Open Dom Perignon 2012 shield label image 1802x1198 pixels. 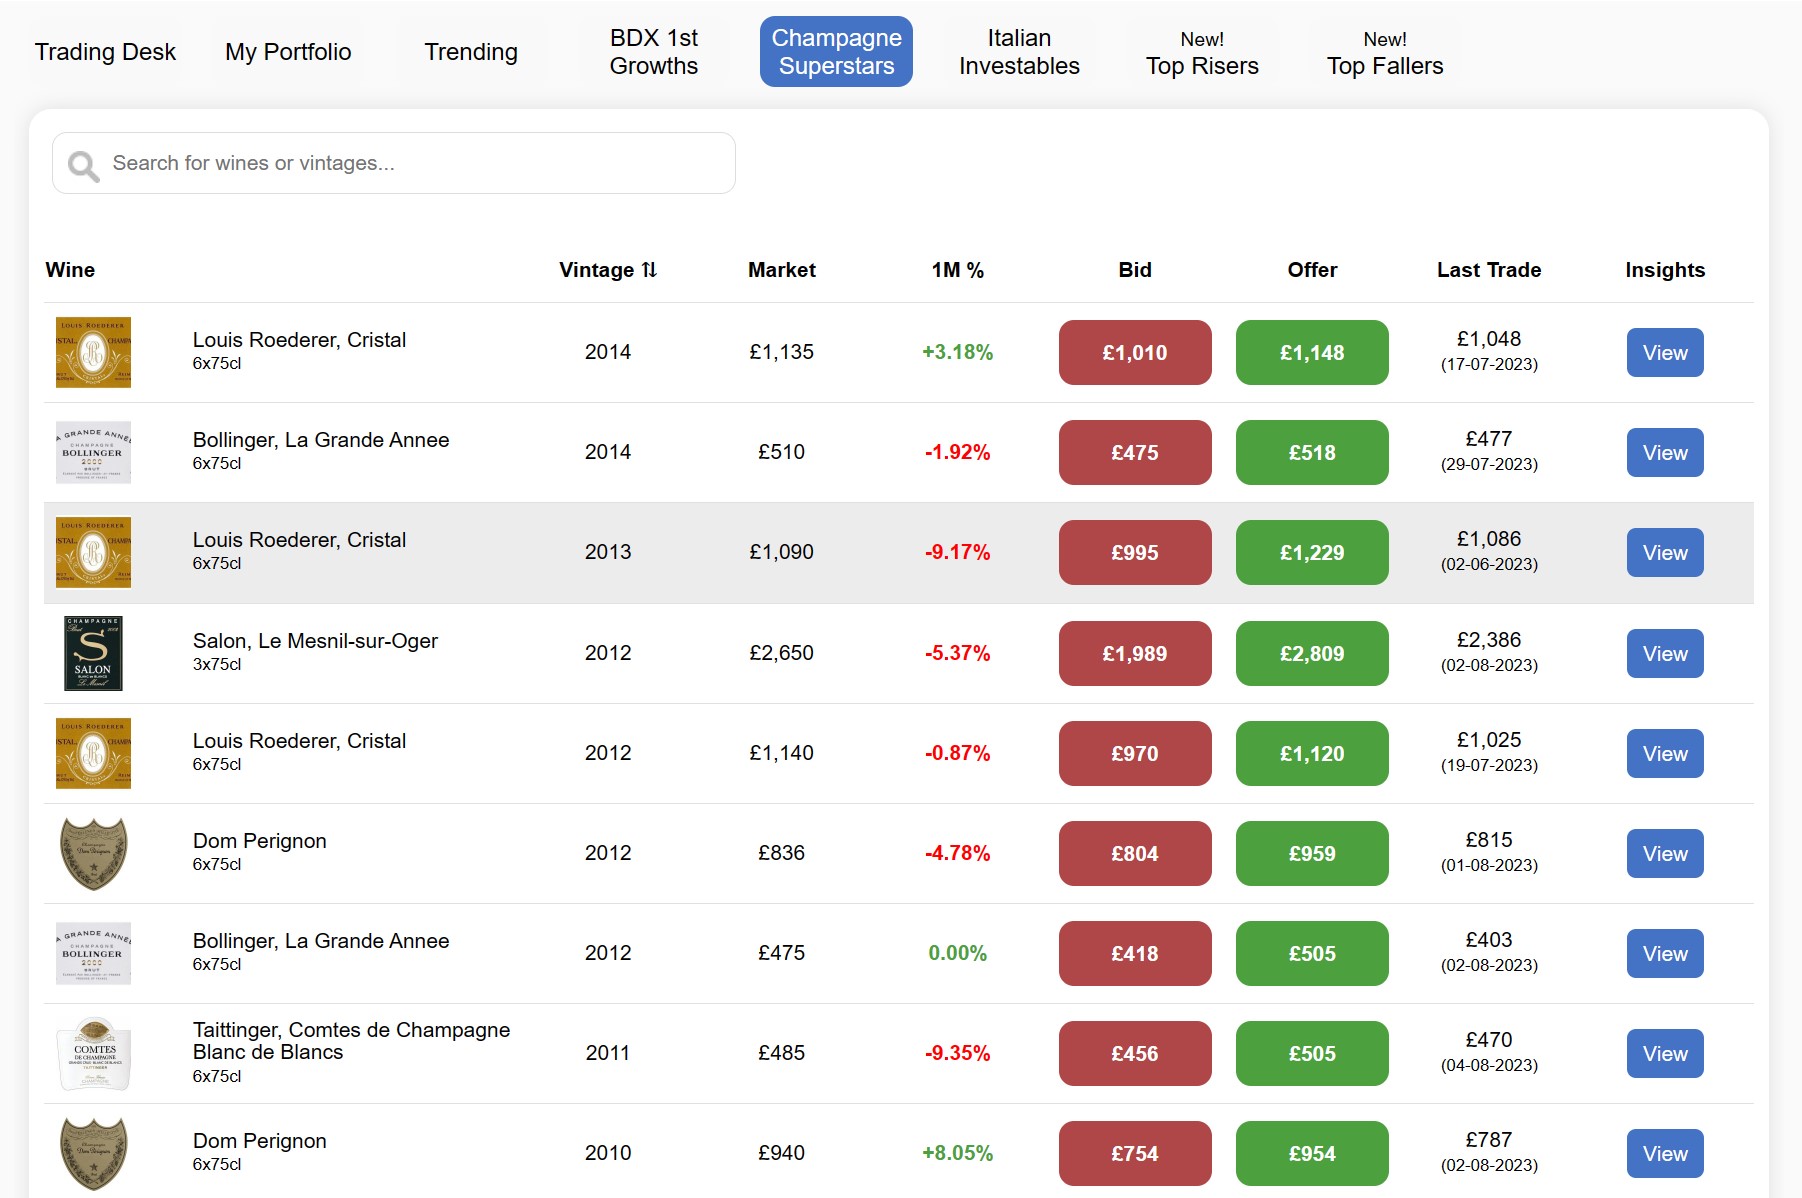93,853
